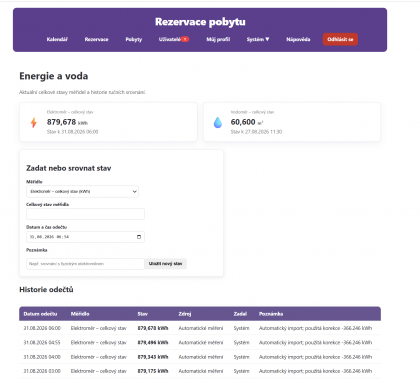This screenshot has height=383, width=420.
Task: Click the Stav column header
Action: 143,314
